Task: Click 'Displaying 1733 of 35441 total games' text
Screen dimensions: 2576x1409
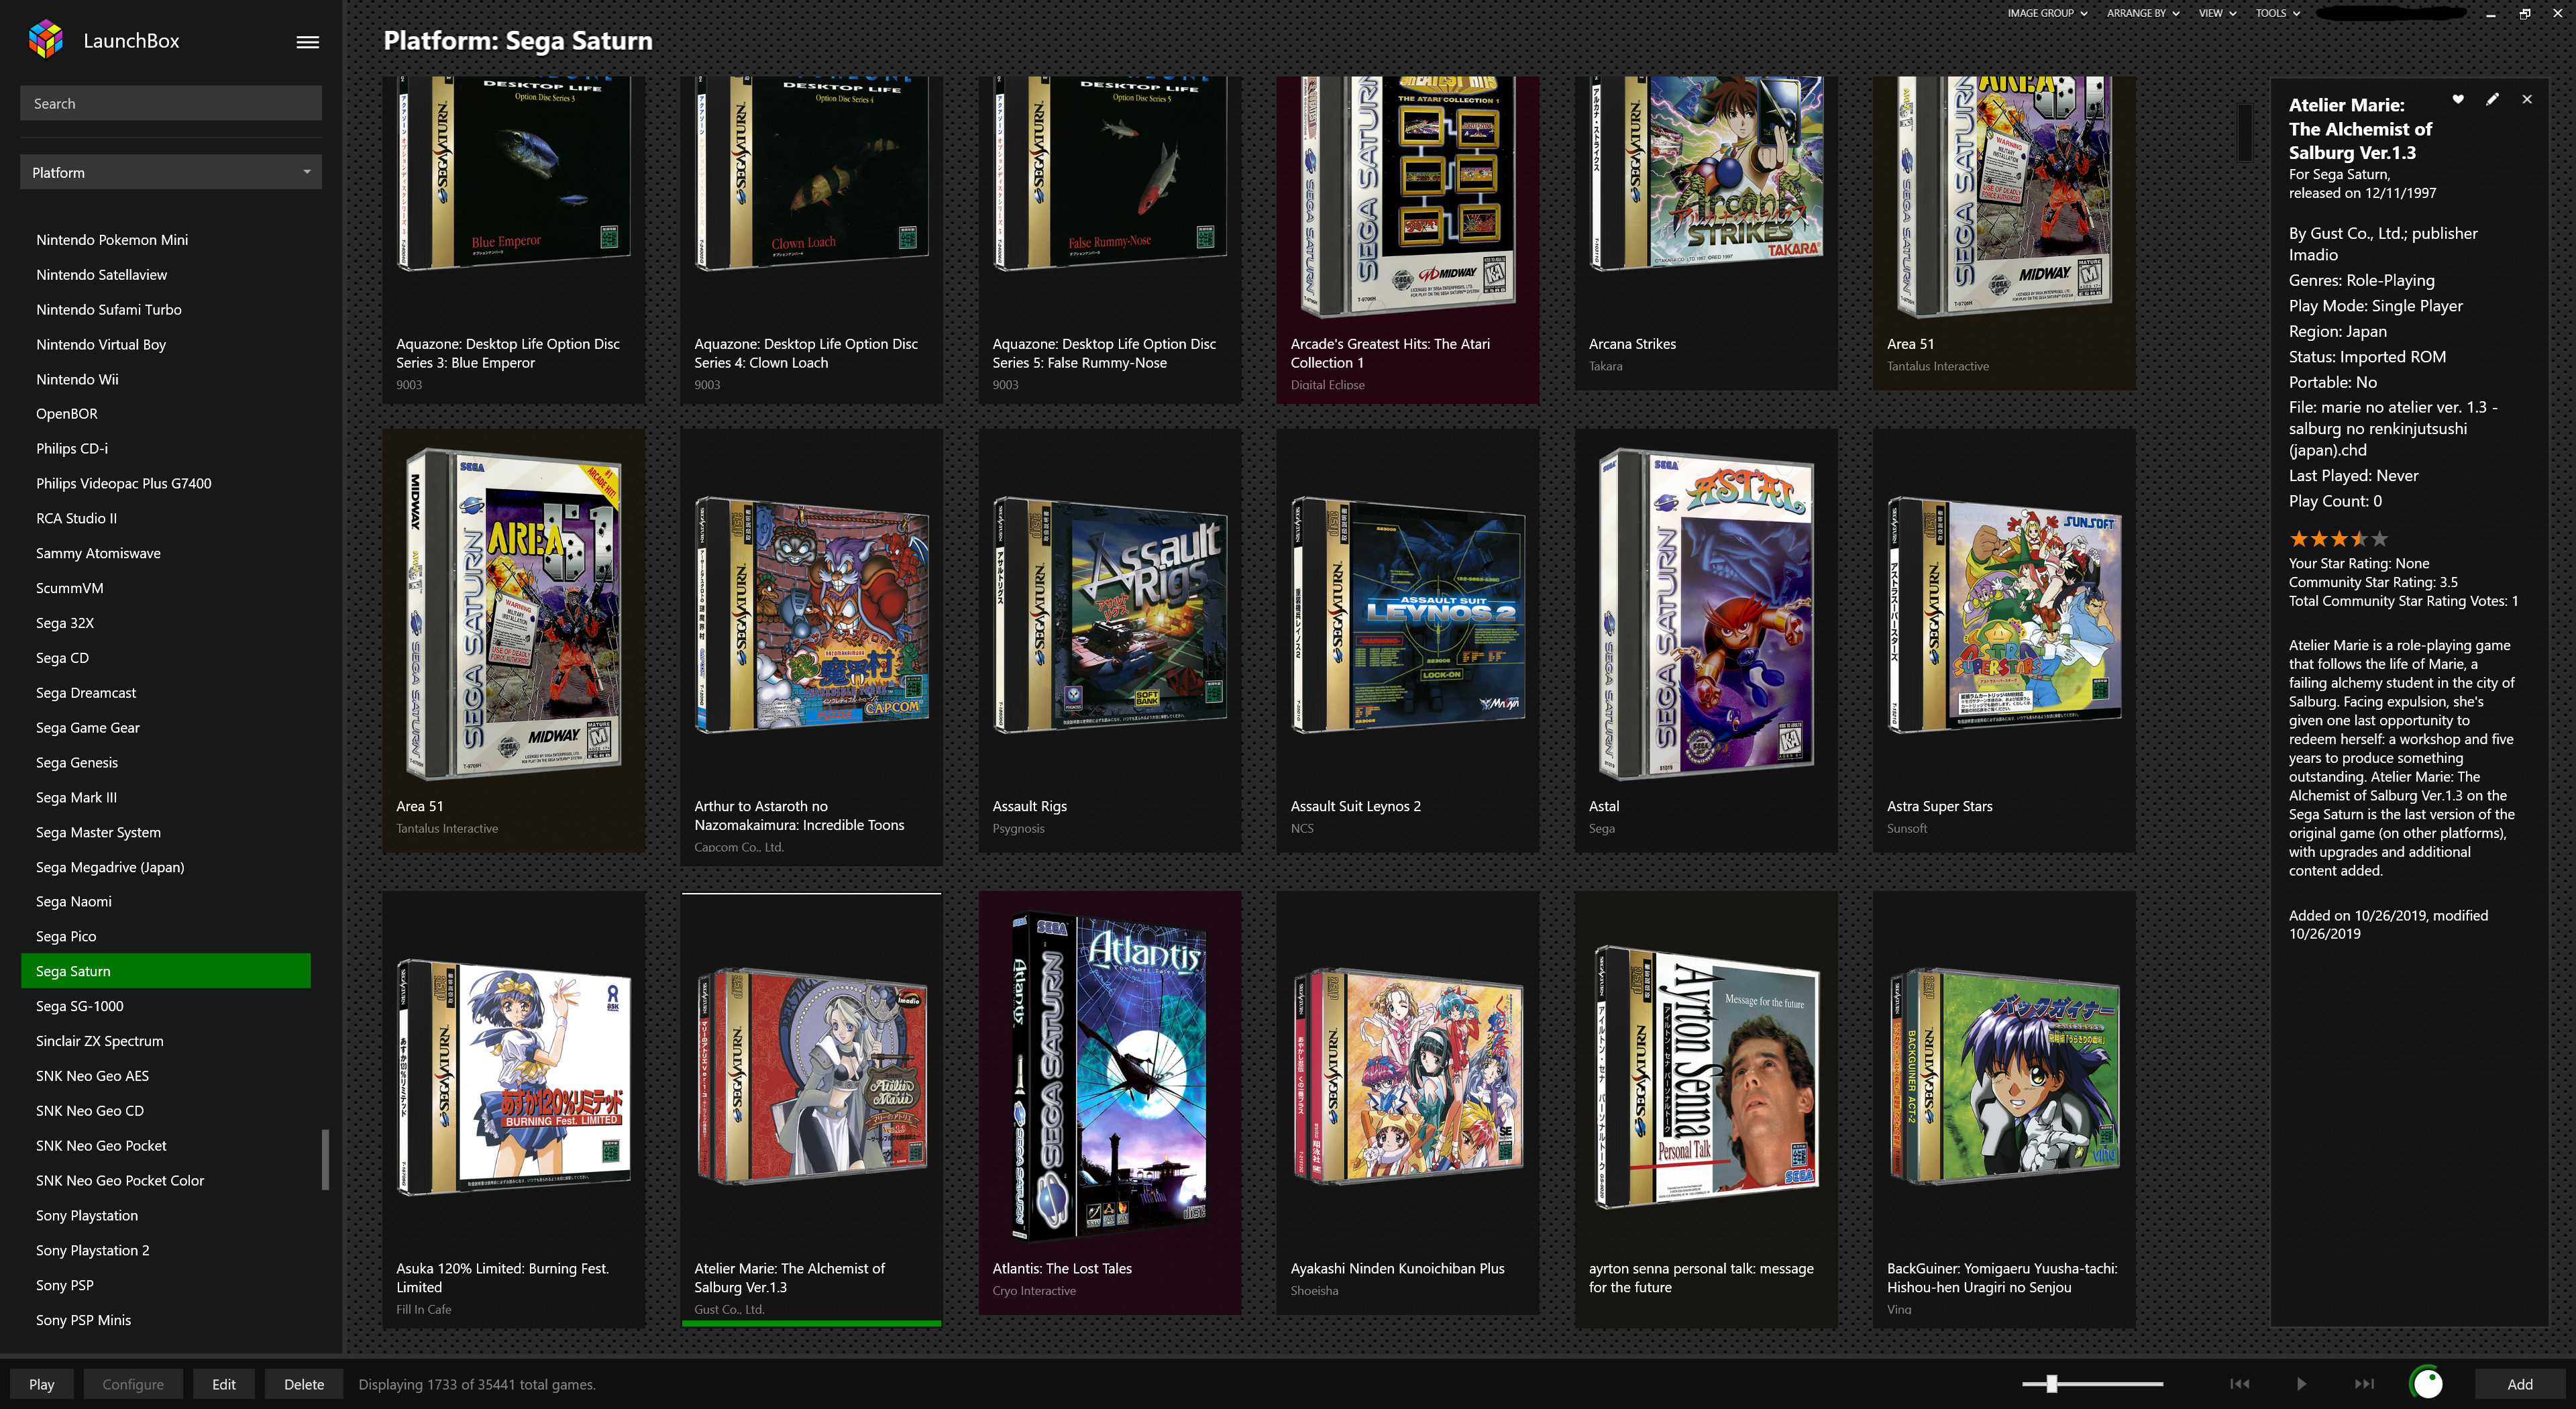Action: 477,1384
